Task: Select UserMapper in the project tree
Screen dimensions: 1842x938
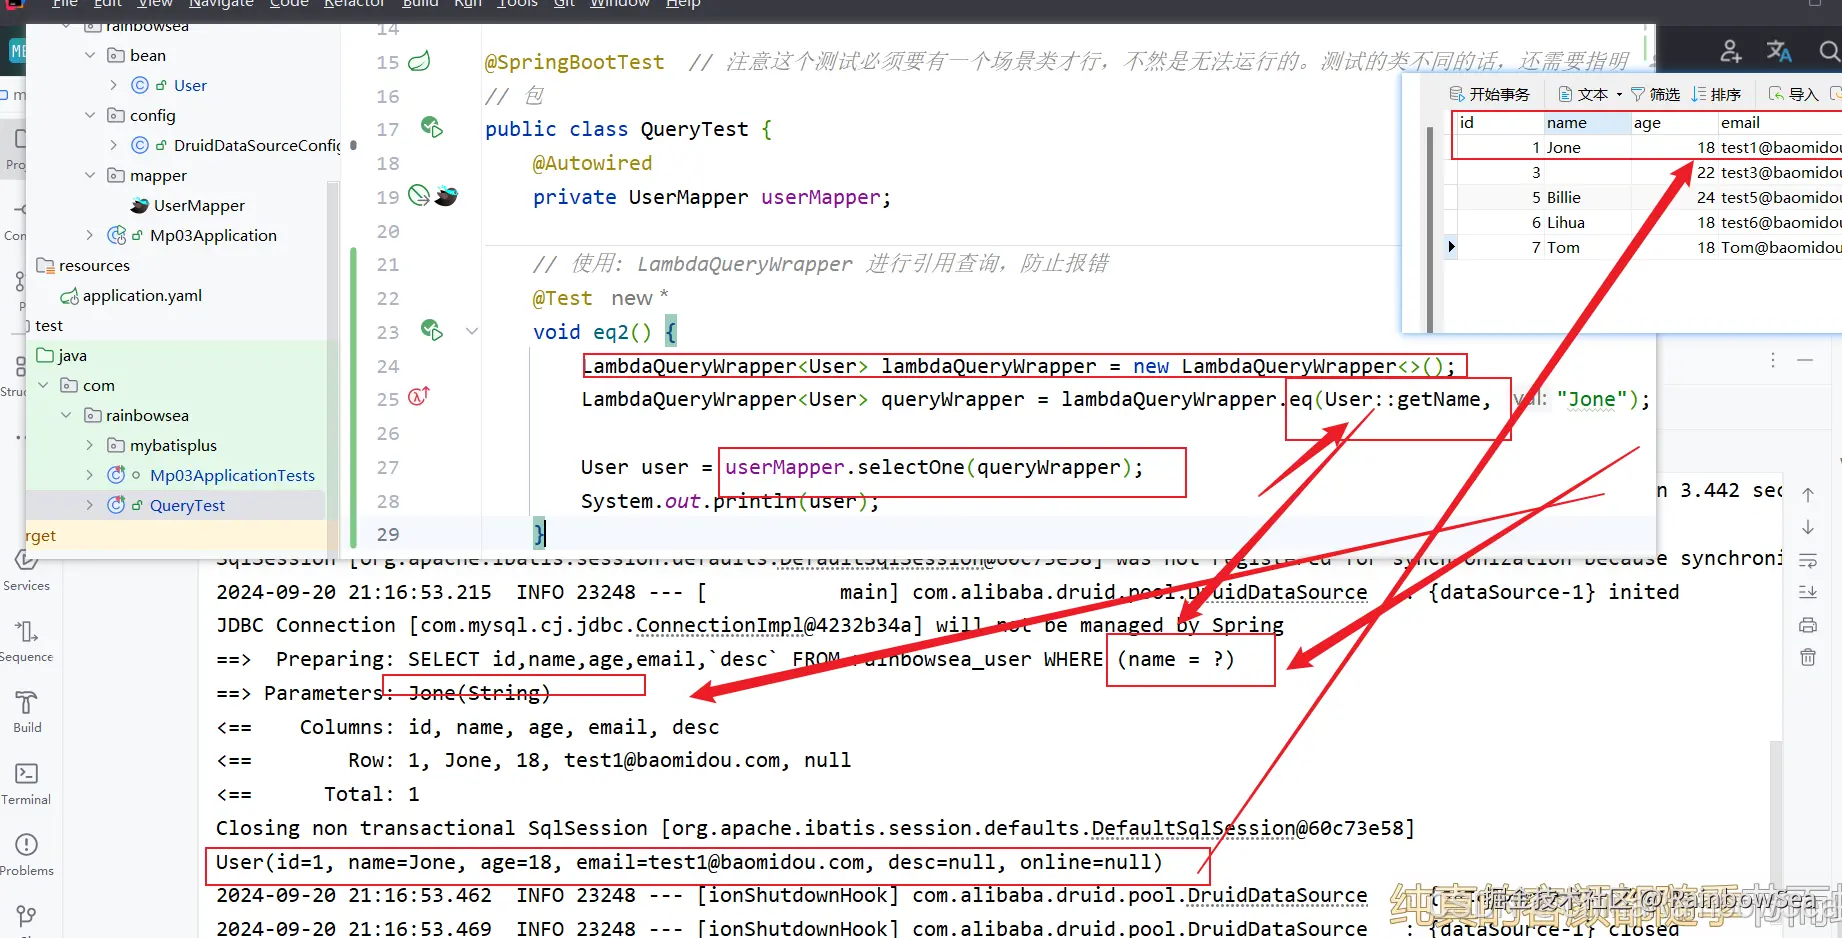Action: [x=199, y=205]
